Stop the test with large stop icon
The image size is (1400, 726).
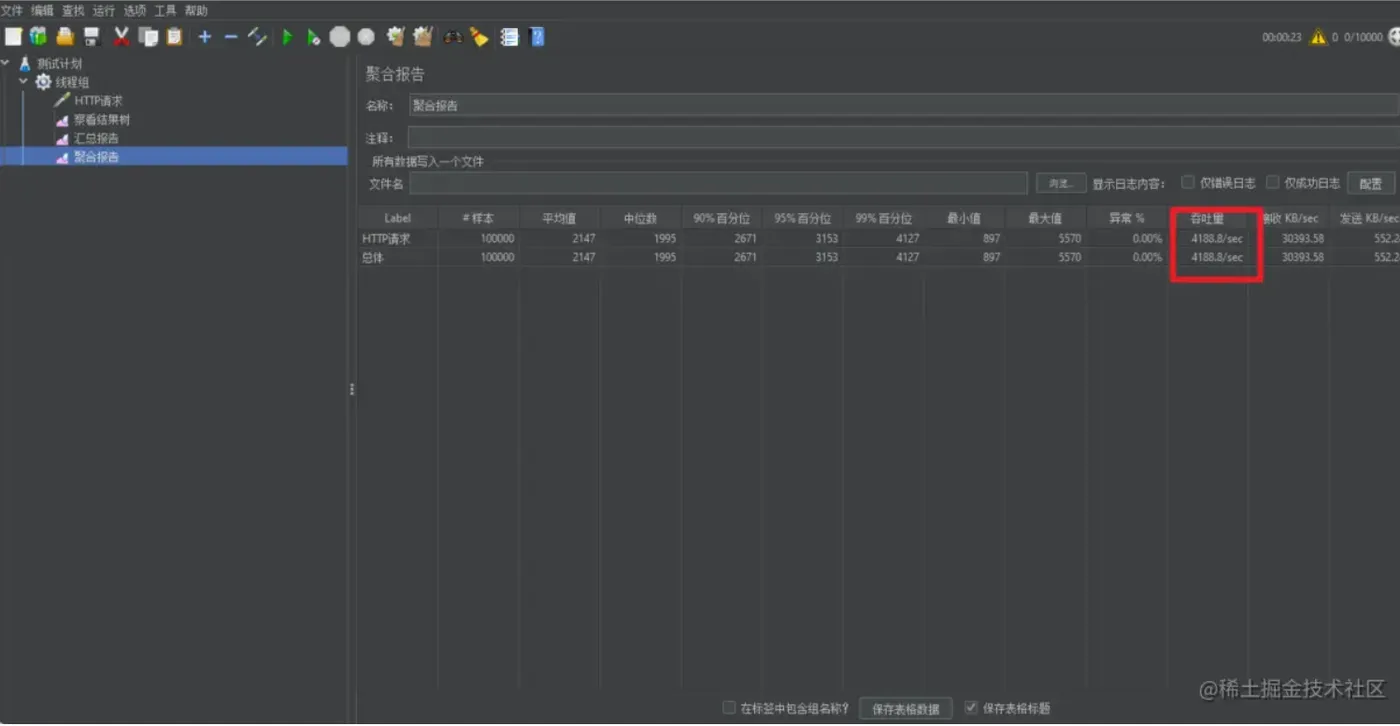340,37
